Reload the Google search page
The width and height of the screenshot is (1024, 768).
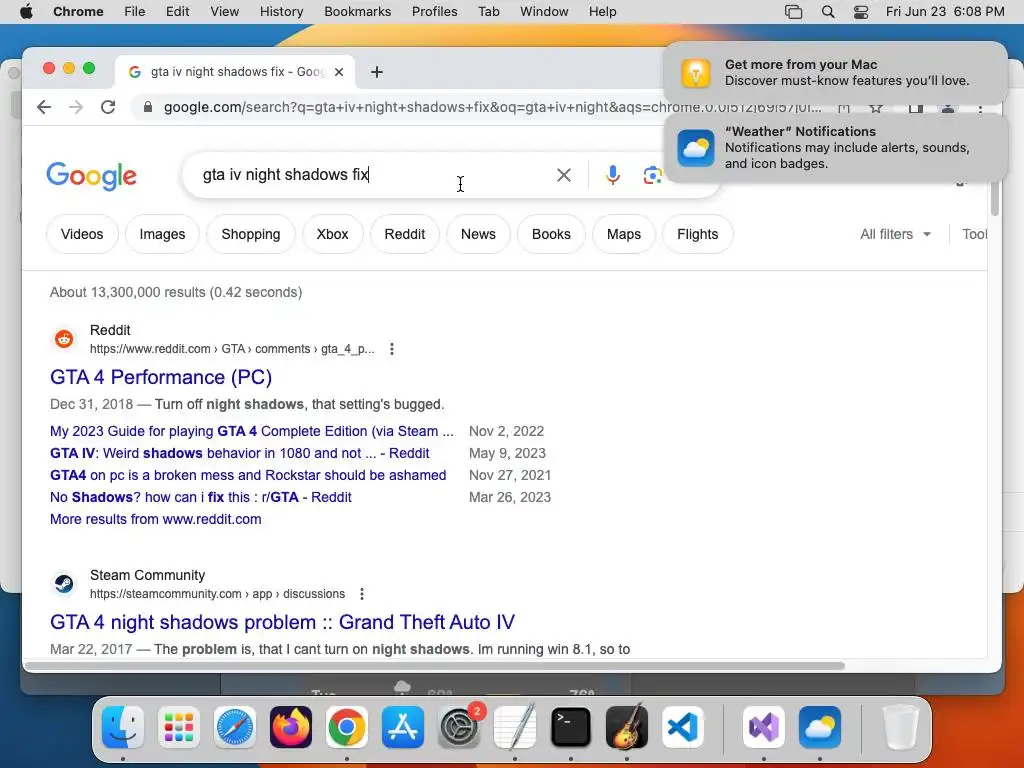pos(108,107)
